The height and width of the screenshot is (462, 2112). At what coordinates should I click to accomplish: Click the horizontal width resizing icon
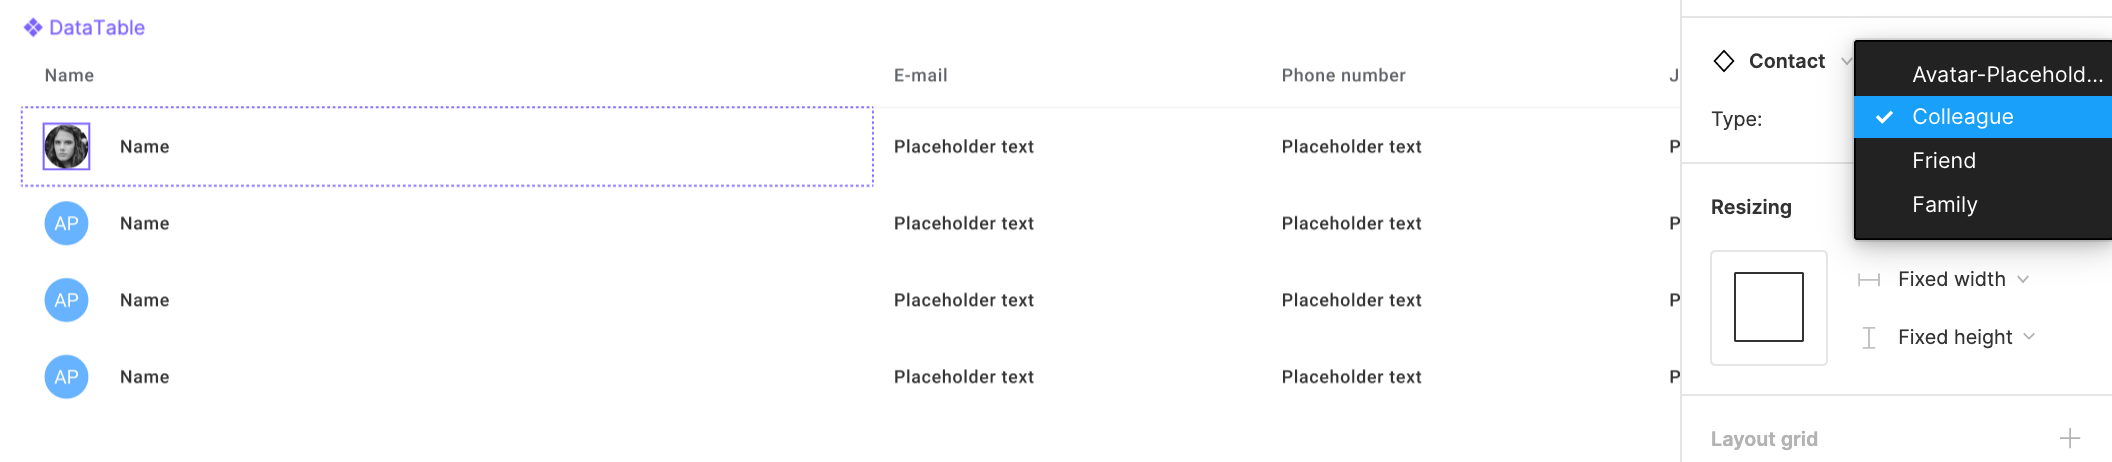1869,280
